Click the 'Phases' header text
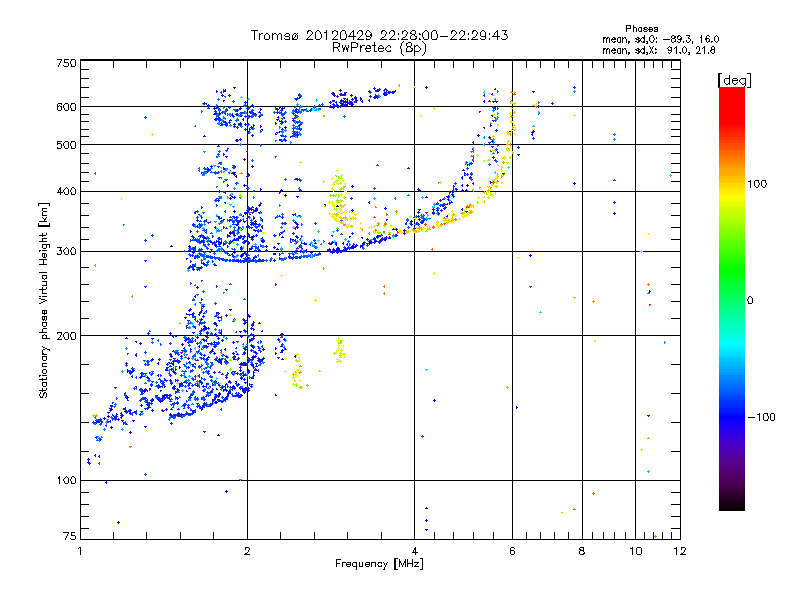 [641, 29]
